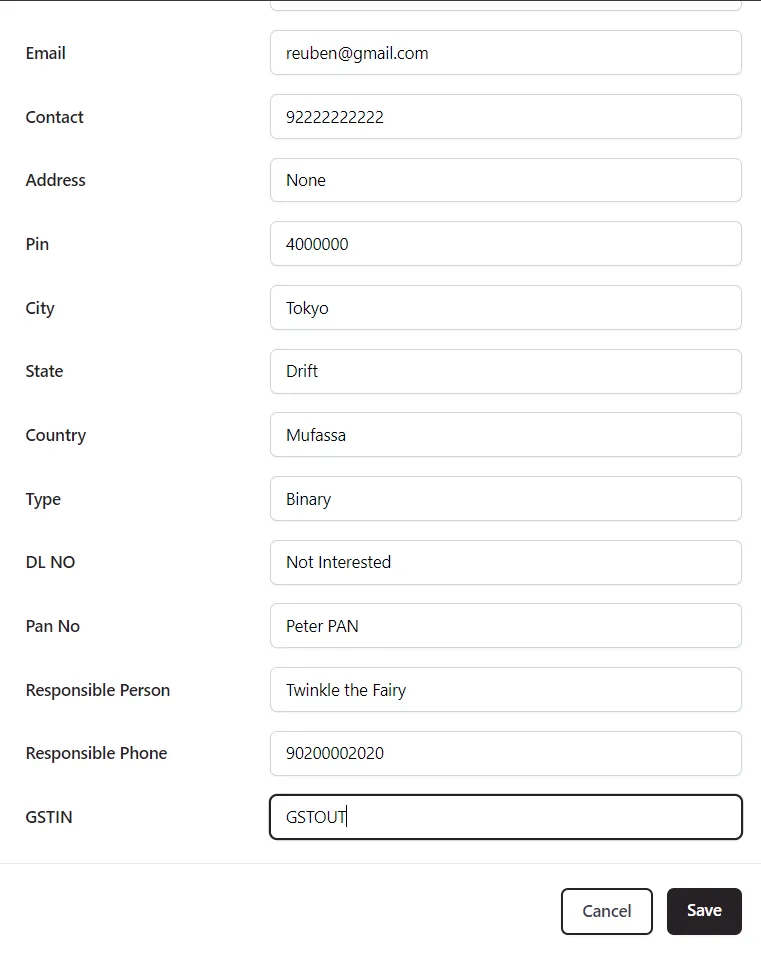Focus the Country input with Mufassa
This screenshot has width=761, height=956.
tap(505, 435)
